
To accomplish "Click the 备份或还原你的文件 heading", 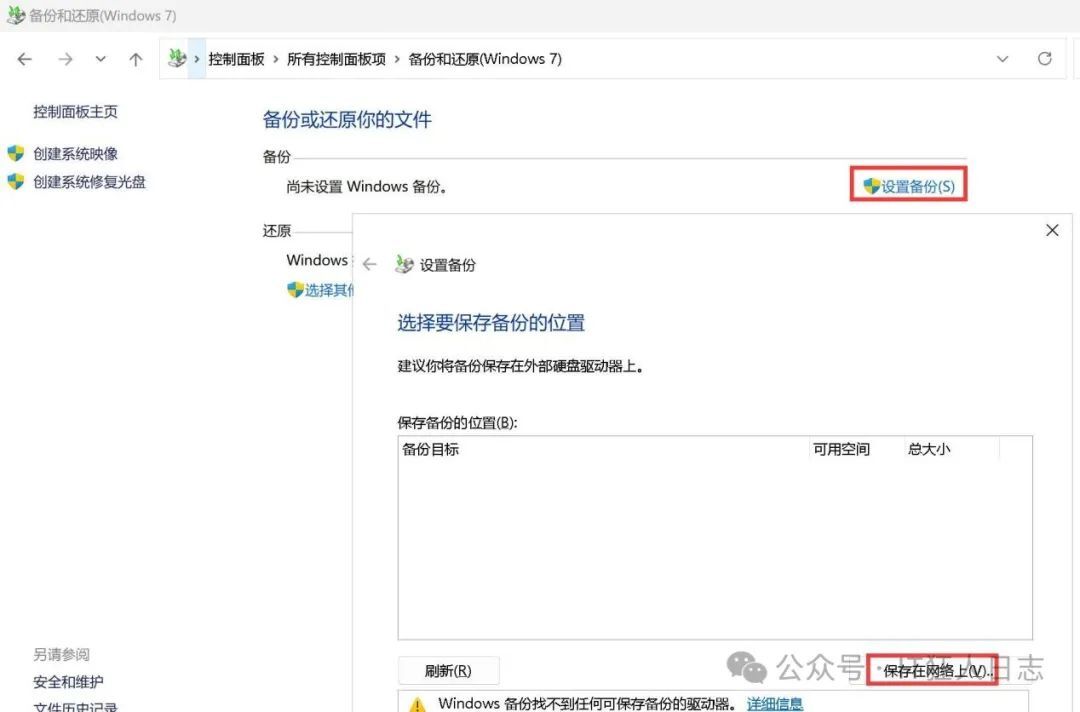I will coord(347,120).
